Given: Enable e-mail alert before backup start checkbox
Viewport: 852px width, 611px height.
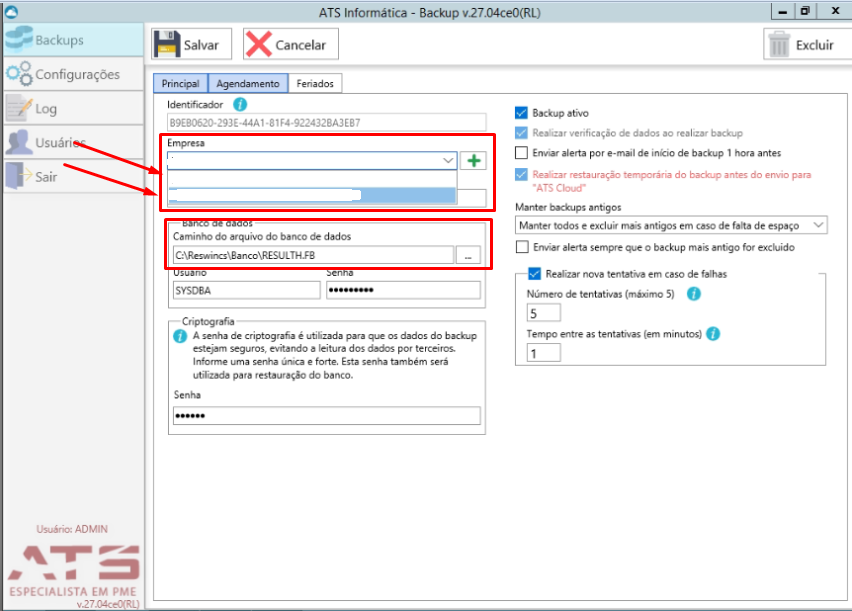Looking at the screenshot, I should [x=521, y=153].
